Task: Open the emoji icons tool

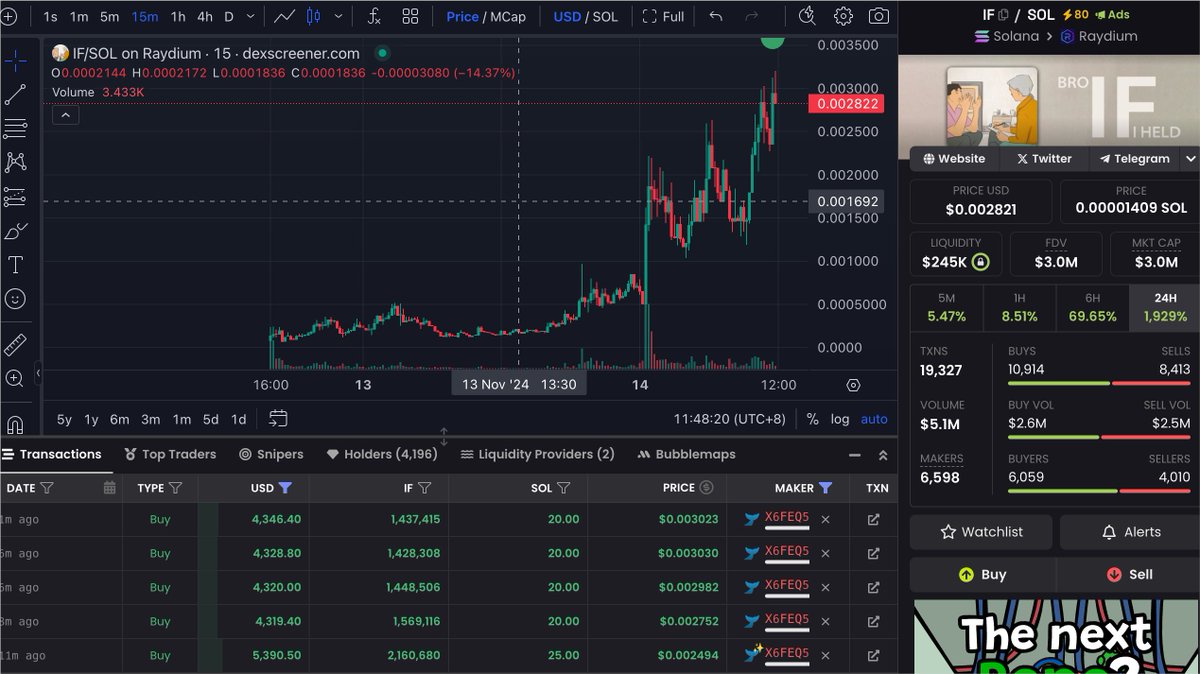Action: tap(15, 298)
